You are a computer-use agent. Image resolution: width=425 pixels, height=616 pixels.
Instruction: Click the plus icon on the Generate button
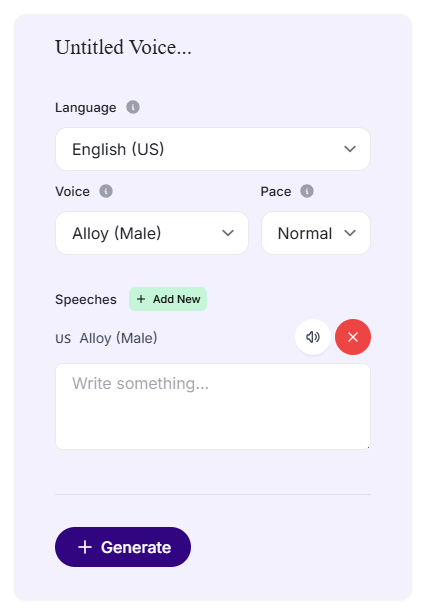pyautogui.click(x=85, y=547)
